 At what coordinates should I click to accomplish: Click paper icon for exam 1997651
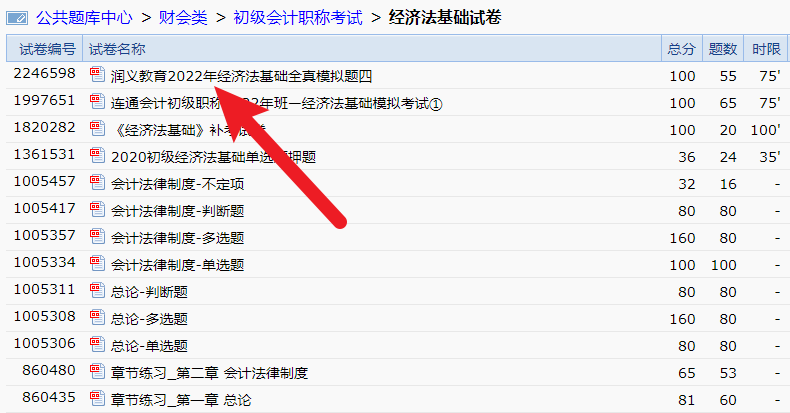(x=97, y=102)
